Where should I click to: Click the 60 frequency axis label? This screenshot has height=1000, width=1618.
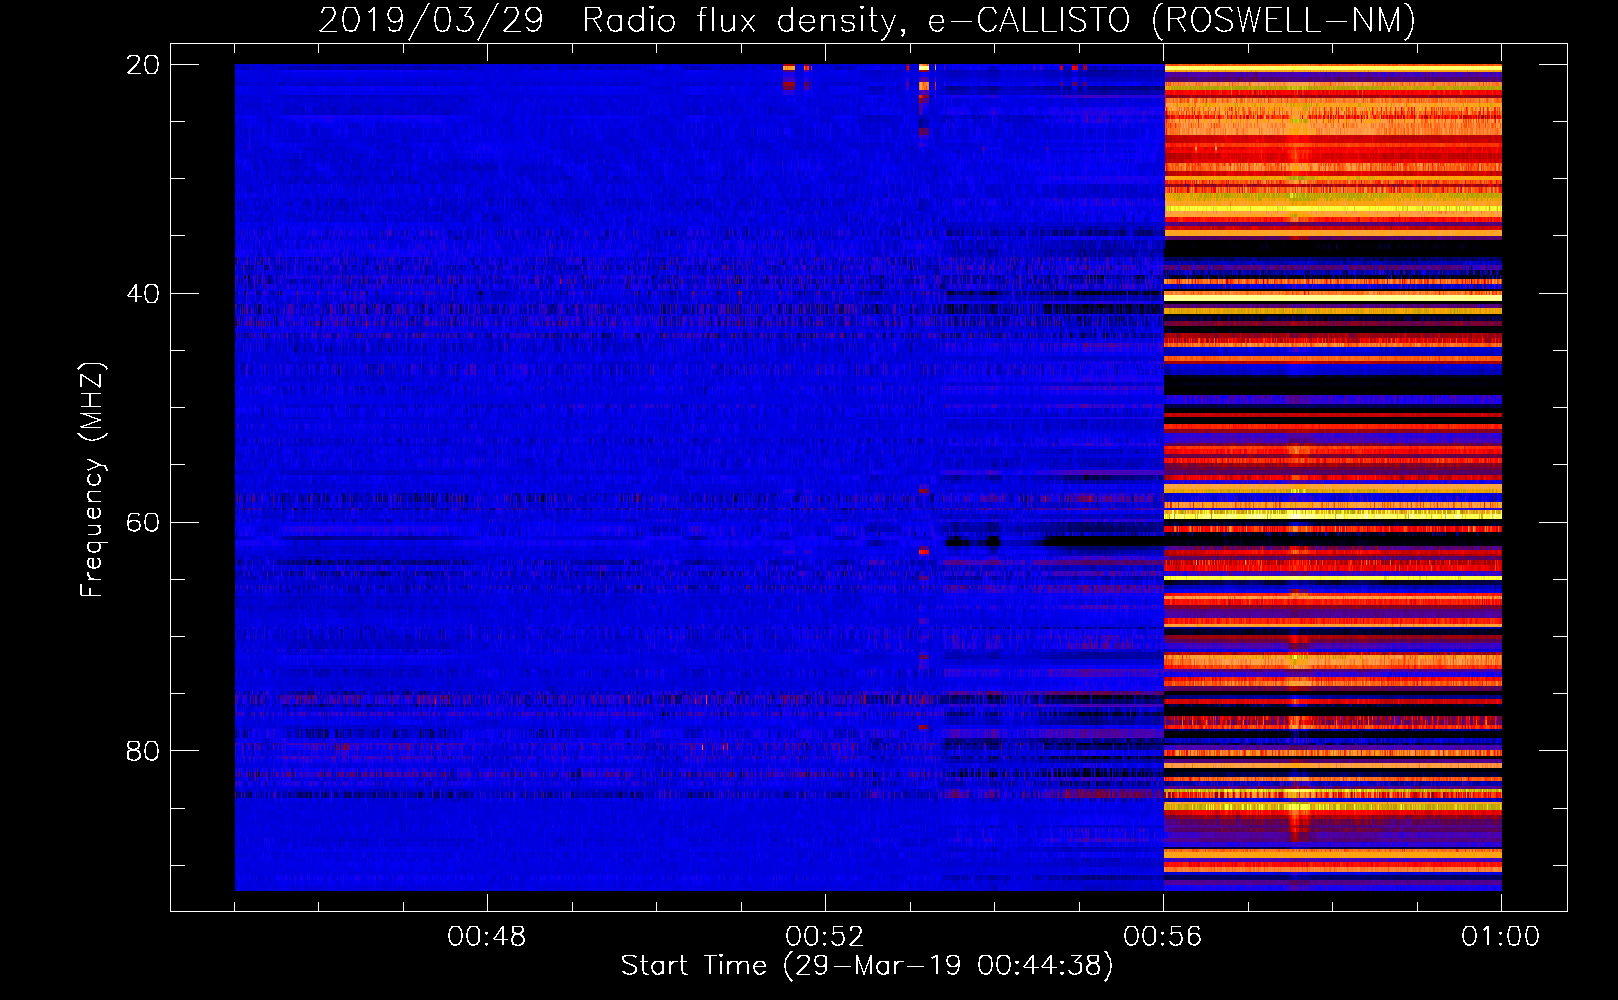pyautogui.click(x=143, y=522)
